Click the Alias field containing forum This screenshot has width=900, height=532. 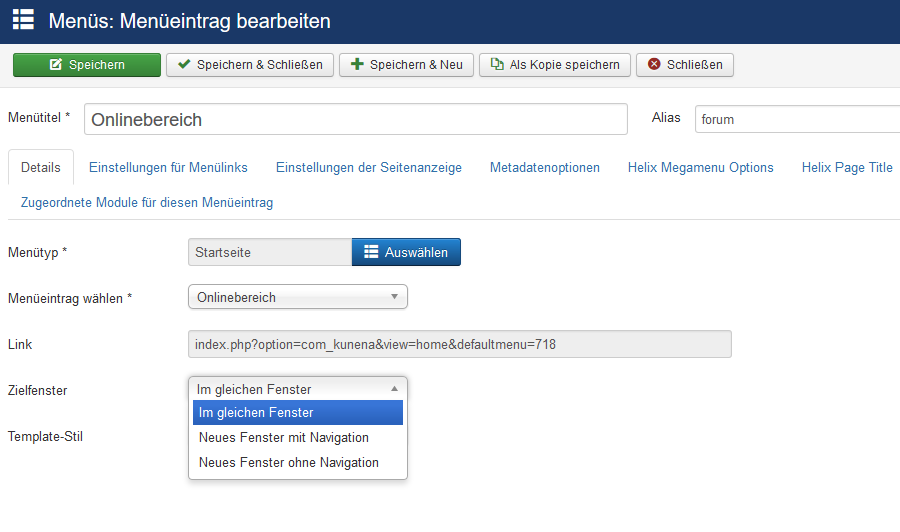click(x=797, y=119)
